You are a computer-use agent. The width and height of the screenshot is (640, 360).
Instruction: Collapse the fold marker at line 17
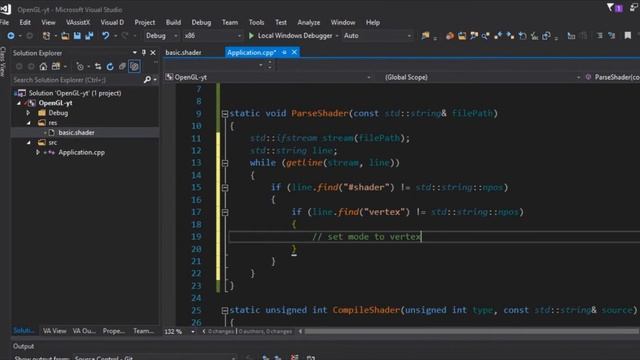point(224,212)
